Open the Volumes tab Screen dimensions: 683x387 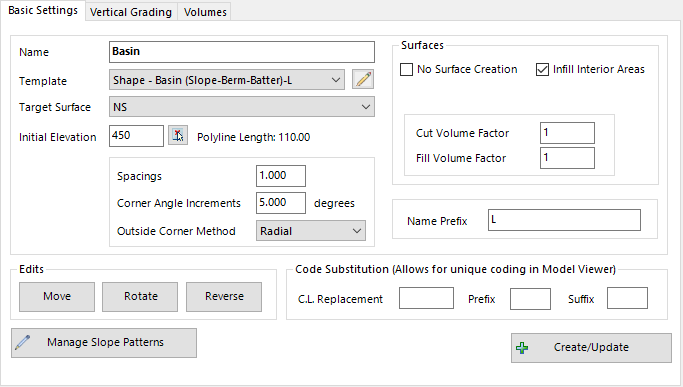pyautogui.click(x=205, y=12)
